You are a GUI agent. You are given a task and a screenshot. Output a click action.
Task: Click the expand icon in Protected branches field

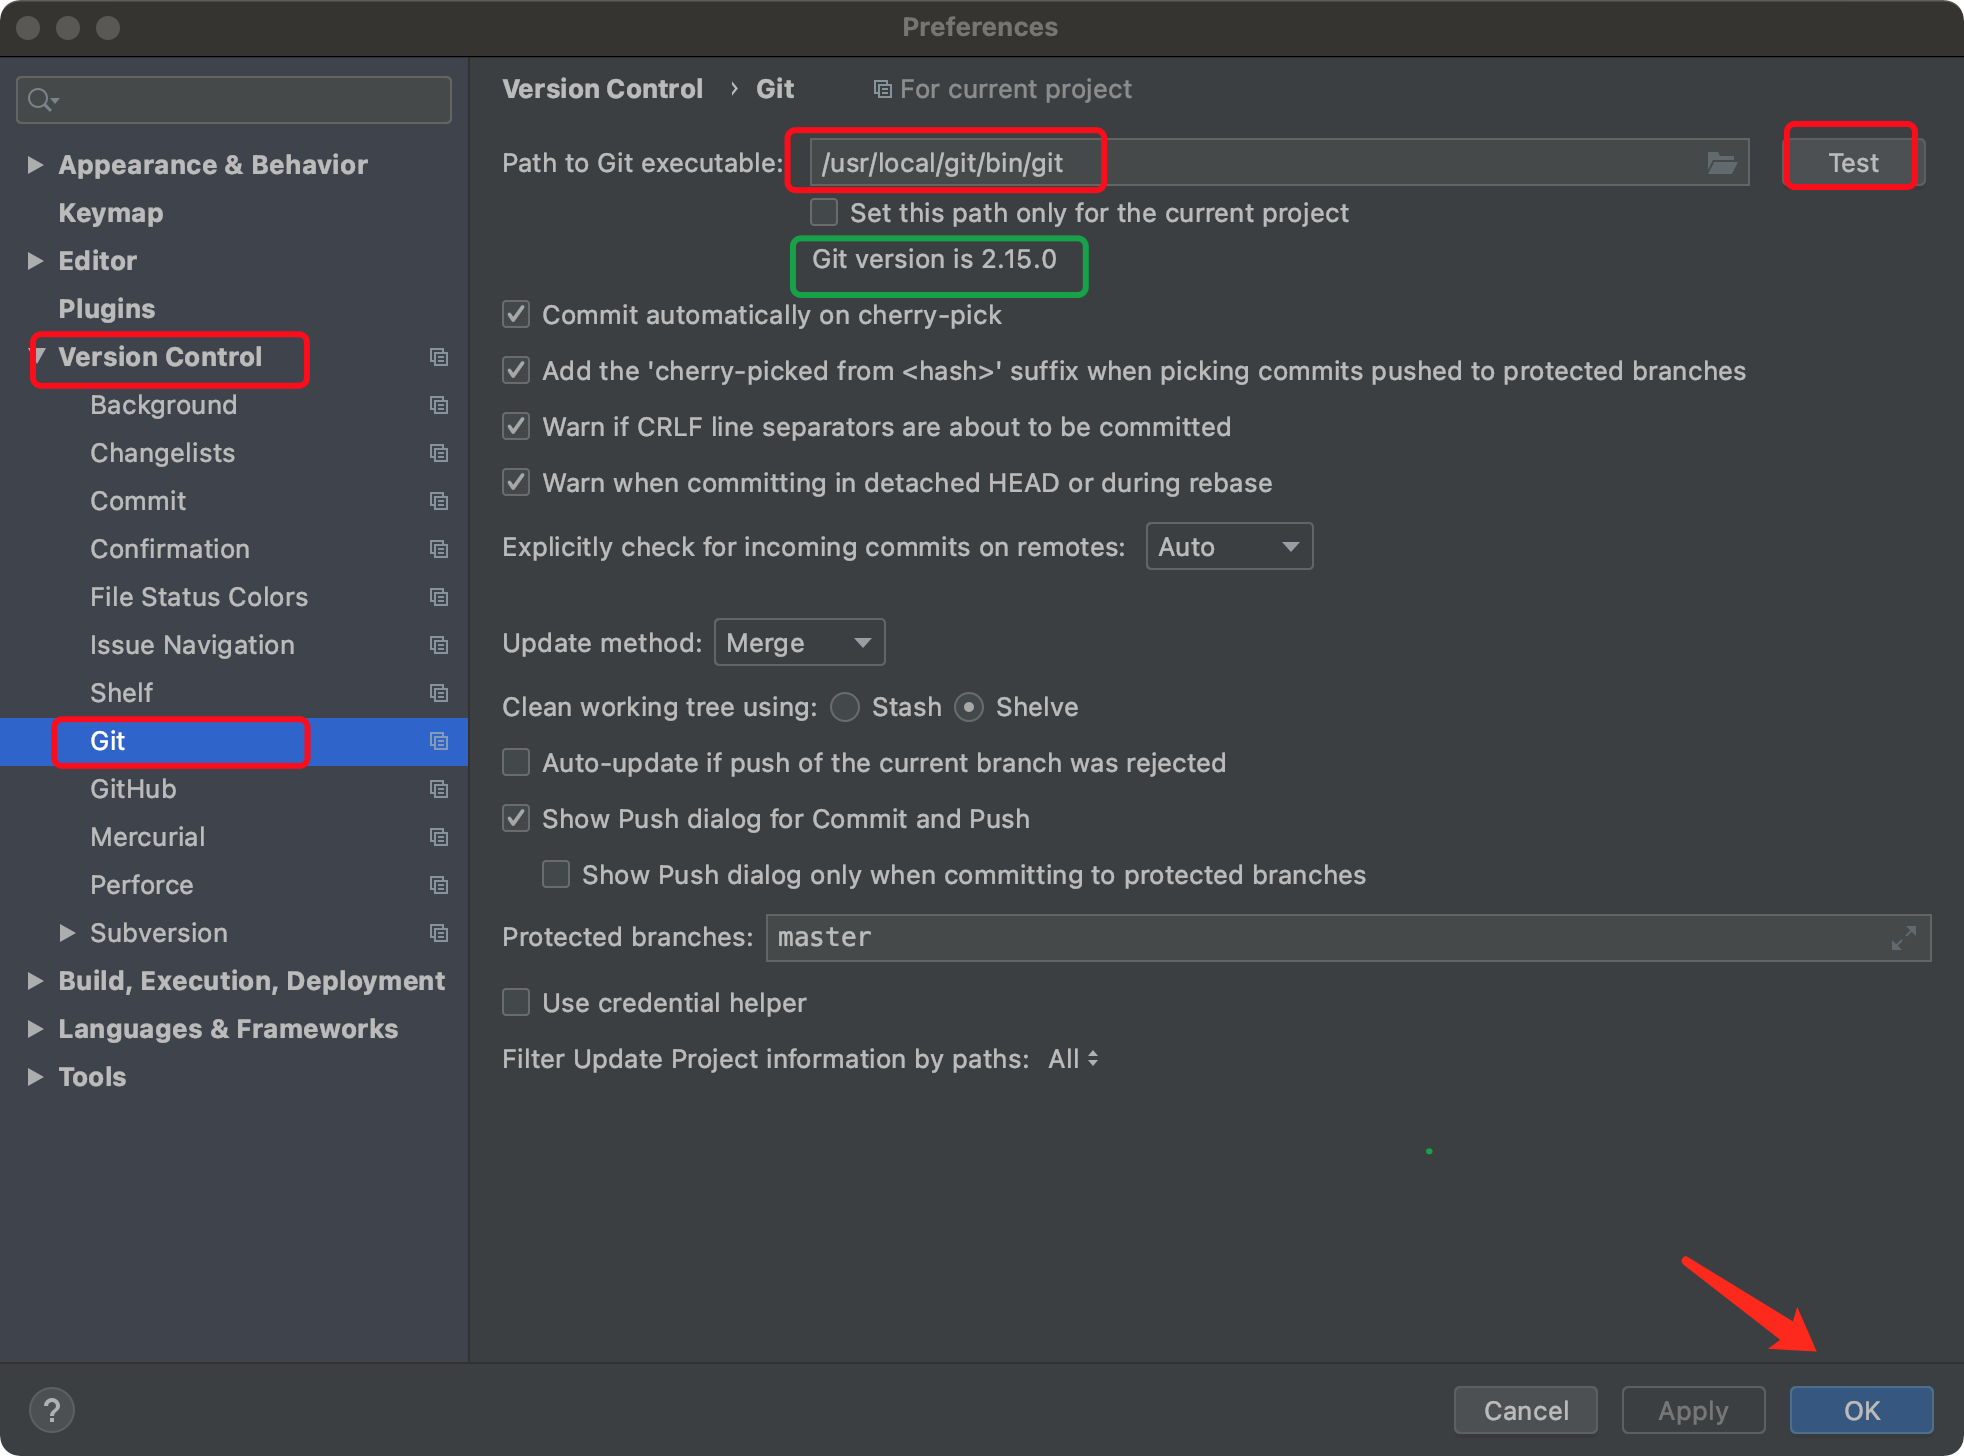pos(1904,938)
